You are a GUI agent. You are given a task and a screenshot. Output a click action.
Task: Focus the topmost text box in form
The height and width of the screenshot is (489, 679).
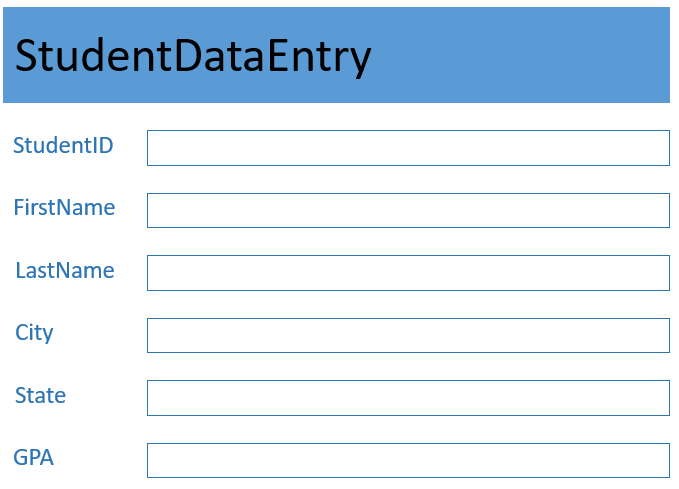point(408,148)
